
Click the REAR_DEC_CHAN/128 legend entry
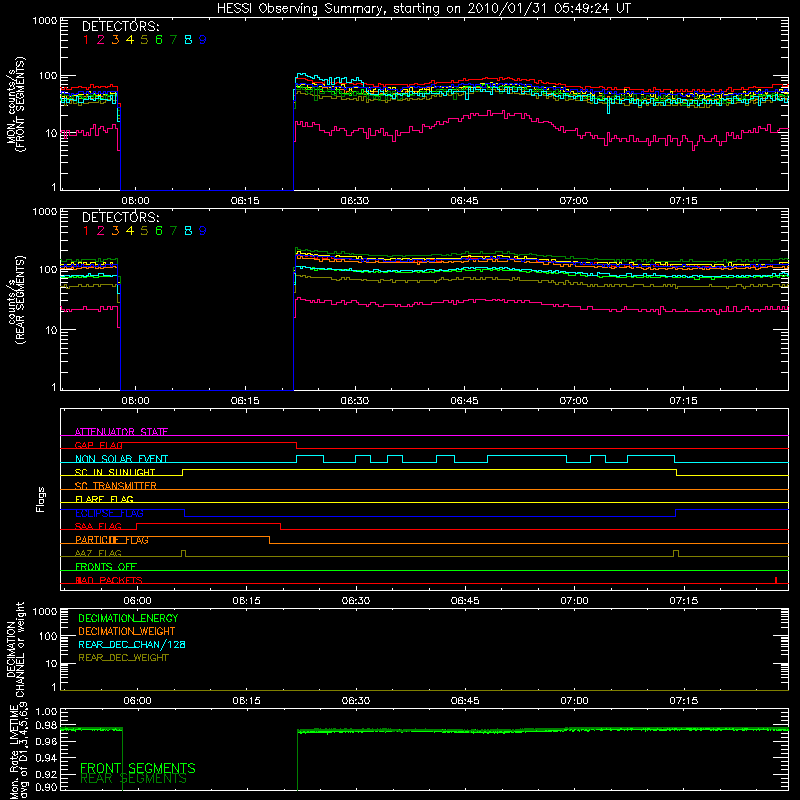(x=132, y=644)
